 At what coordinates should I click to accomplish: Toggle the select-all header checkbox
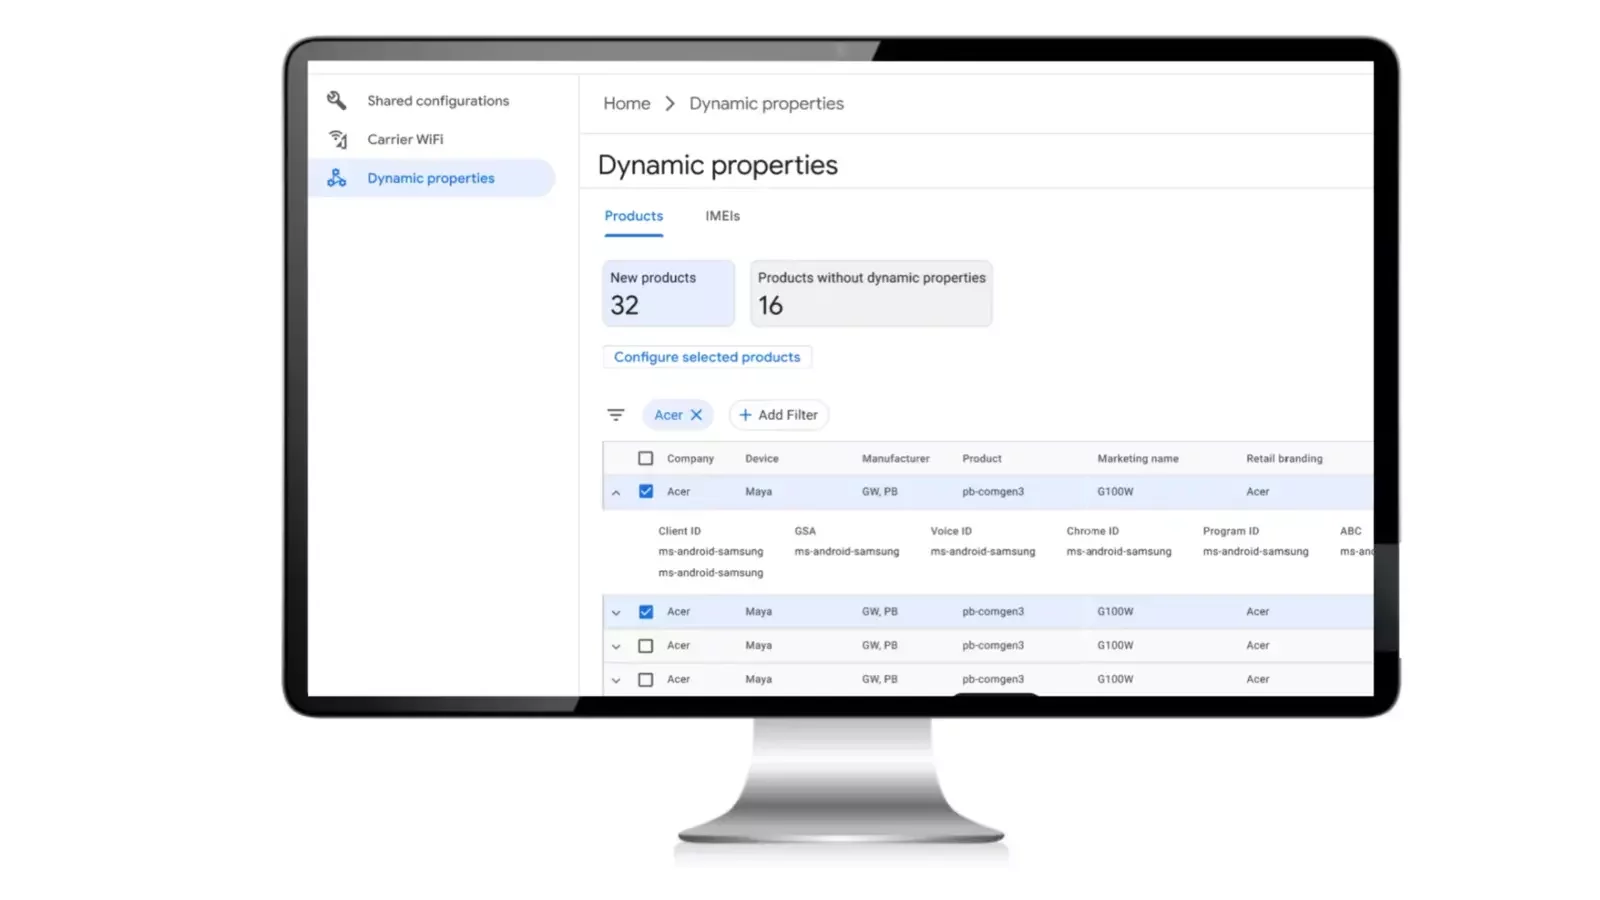(x=646, y=459)
